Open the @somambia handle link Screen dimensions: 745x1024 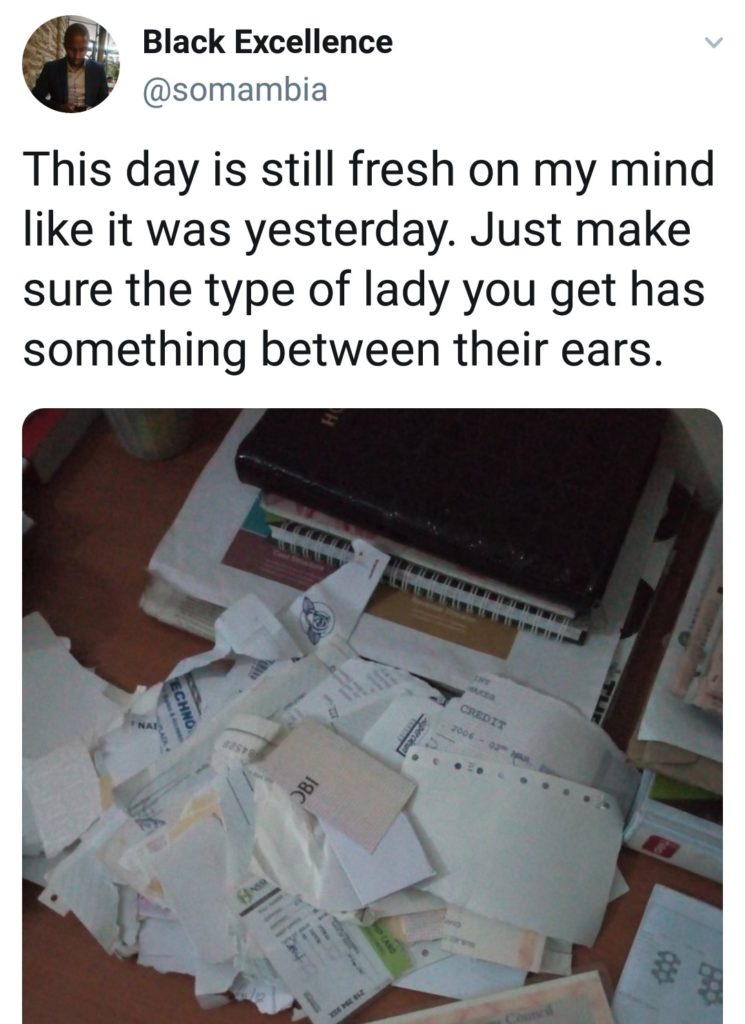point(235,90)
